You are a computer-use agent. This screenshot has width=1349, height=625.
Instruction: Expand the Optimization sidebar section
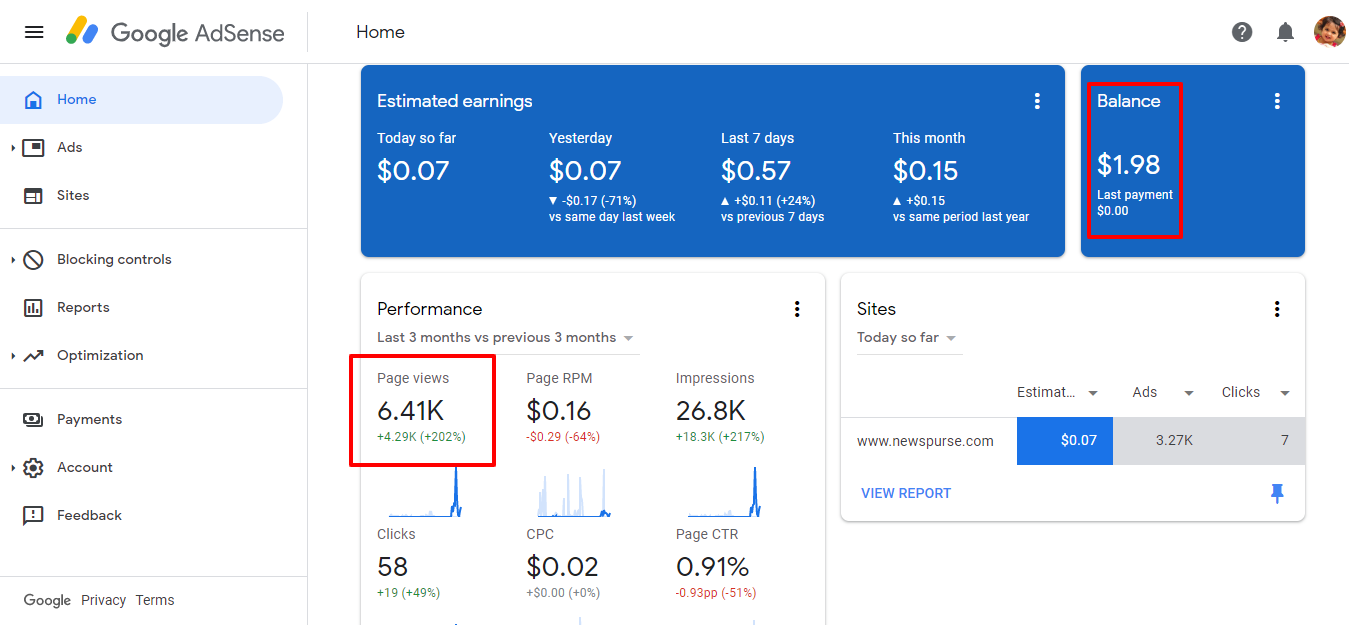point(13,356)
